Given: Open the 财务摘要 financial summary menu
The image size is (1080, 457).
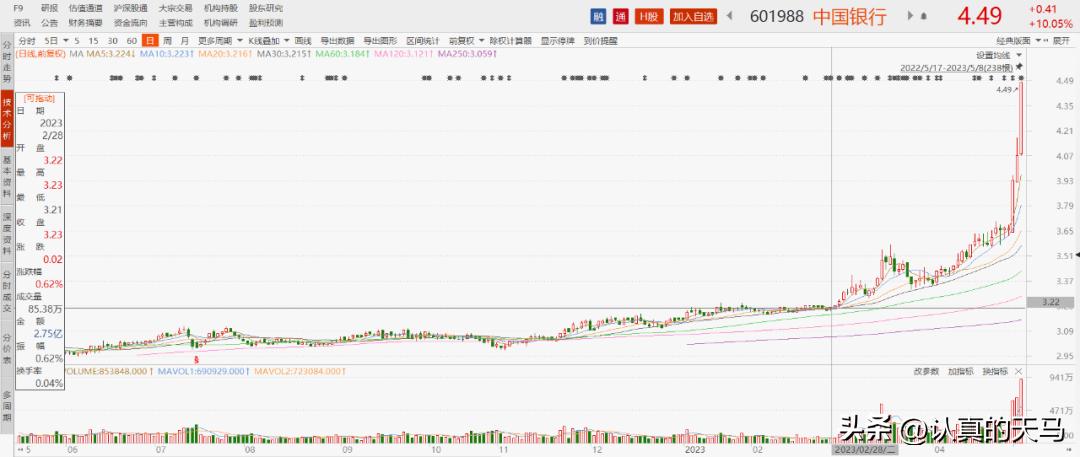Looking at the screenshot, I should [85, 23].
